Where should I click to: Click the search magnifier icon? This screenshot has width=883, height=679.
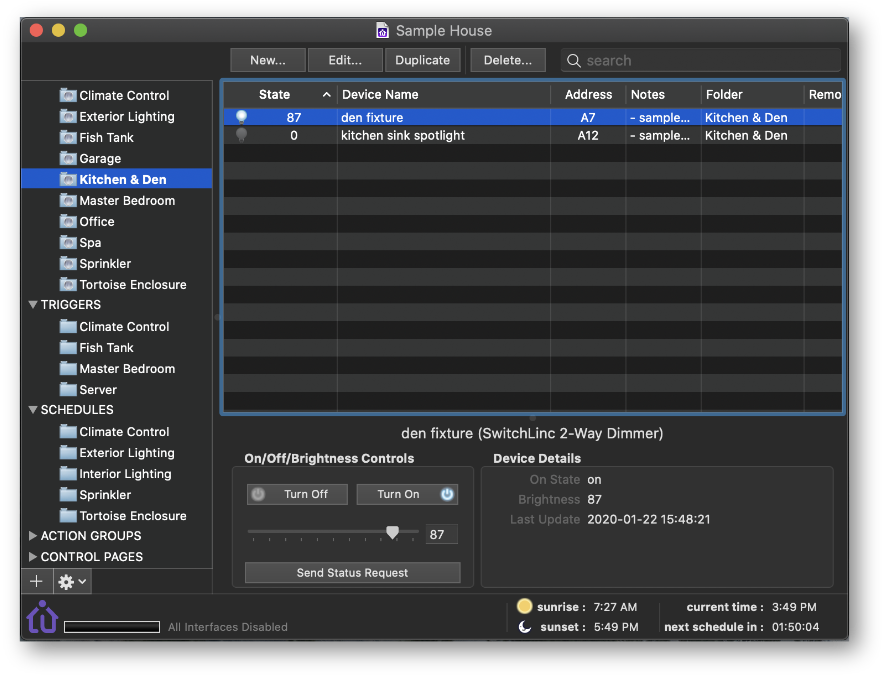click(573, 60)
